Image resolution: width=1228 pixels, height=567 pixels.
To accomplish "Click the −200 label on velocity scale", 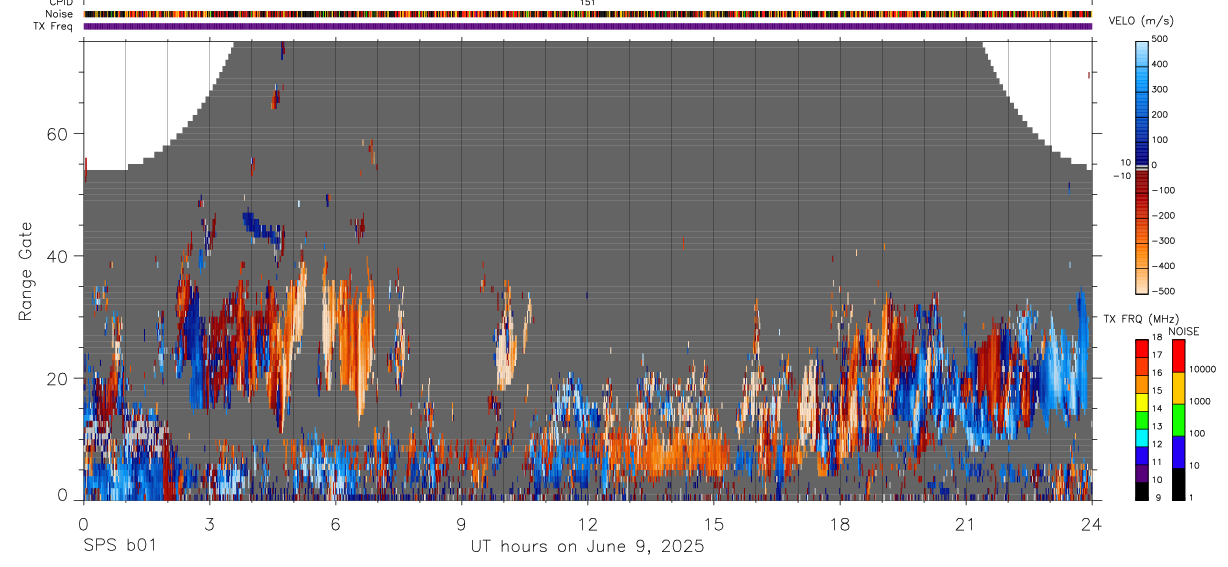I will [x=1165, y=215].
